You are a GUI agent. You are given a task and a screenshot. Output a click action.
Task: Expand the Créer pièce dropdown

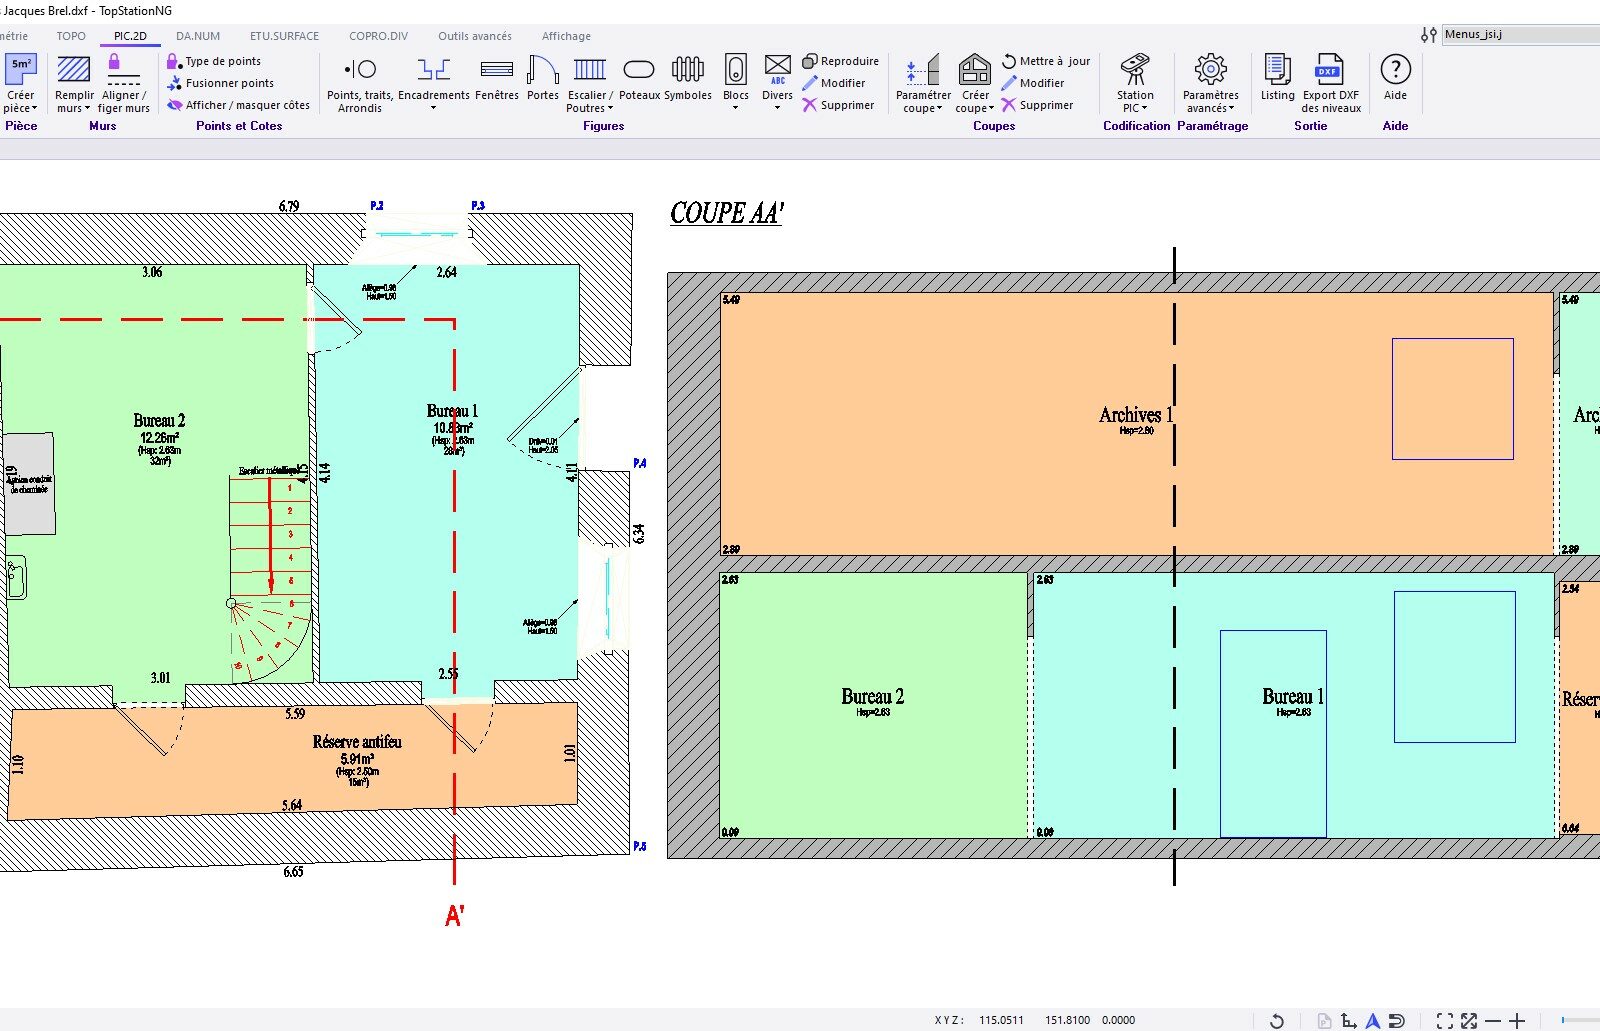(x=20, y=108)
